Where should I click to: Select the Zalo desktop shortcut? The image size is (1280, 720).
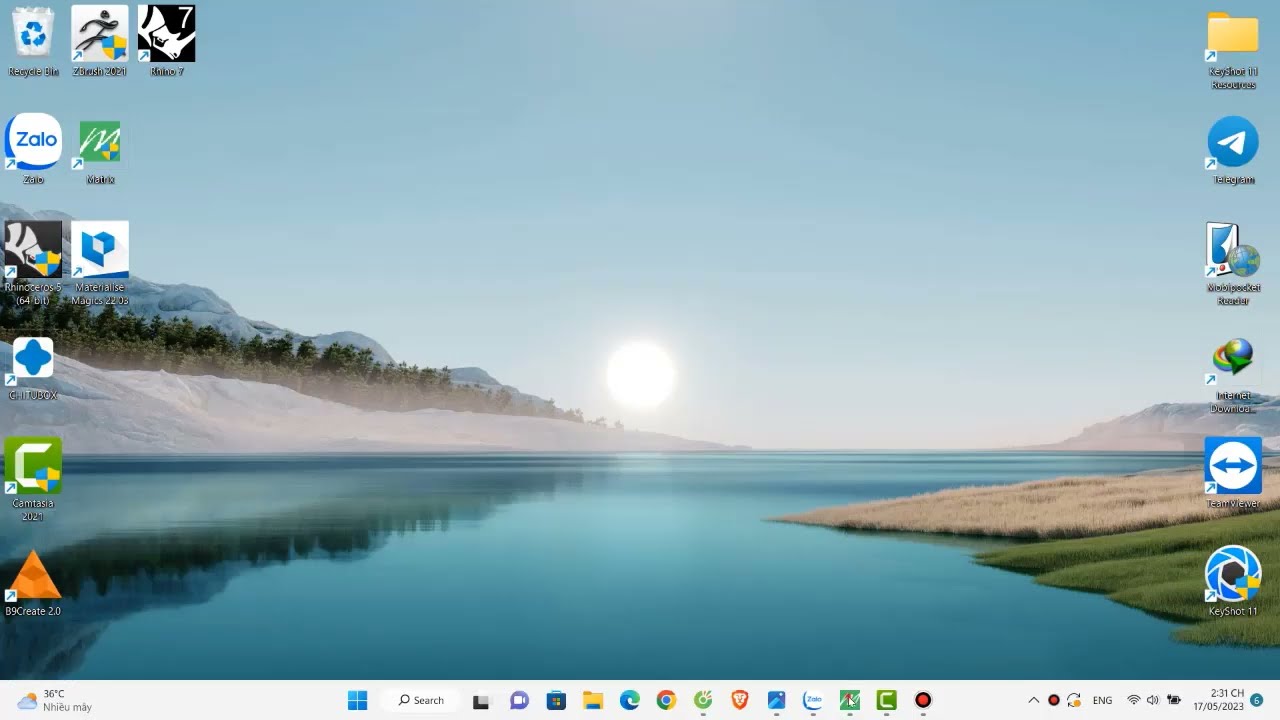coord(33,149)
